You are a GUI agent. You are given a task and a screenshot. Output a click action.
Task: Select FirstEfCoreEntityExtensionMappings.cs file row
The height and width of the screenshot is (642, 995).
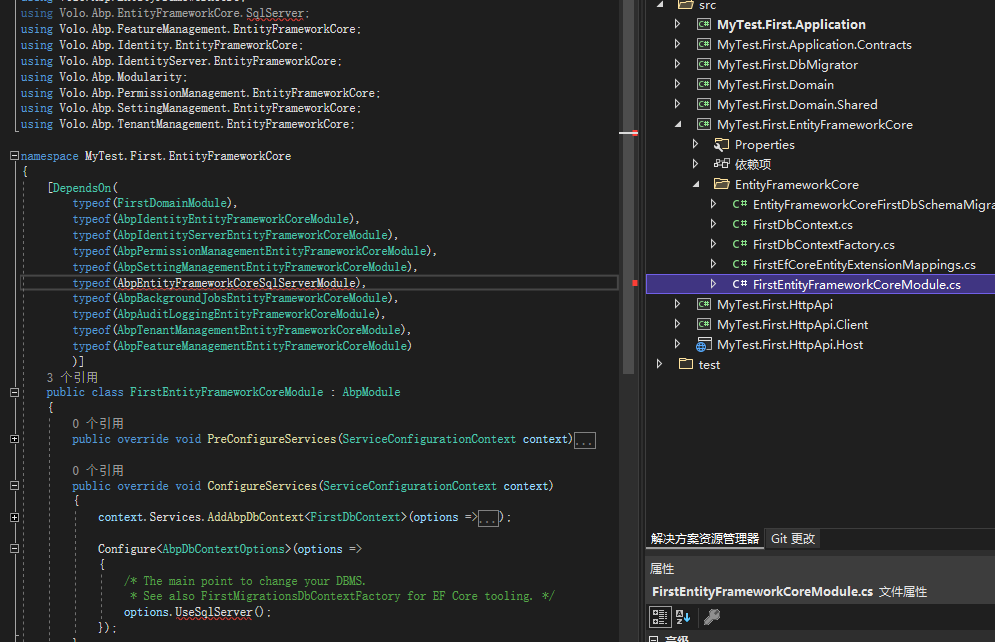click(x=864, y=265)
